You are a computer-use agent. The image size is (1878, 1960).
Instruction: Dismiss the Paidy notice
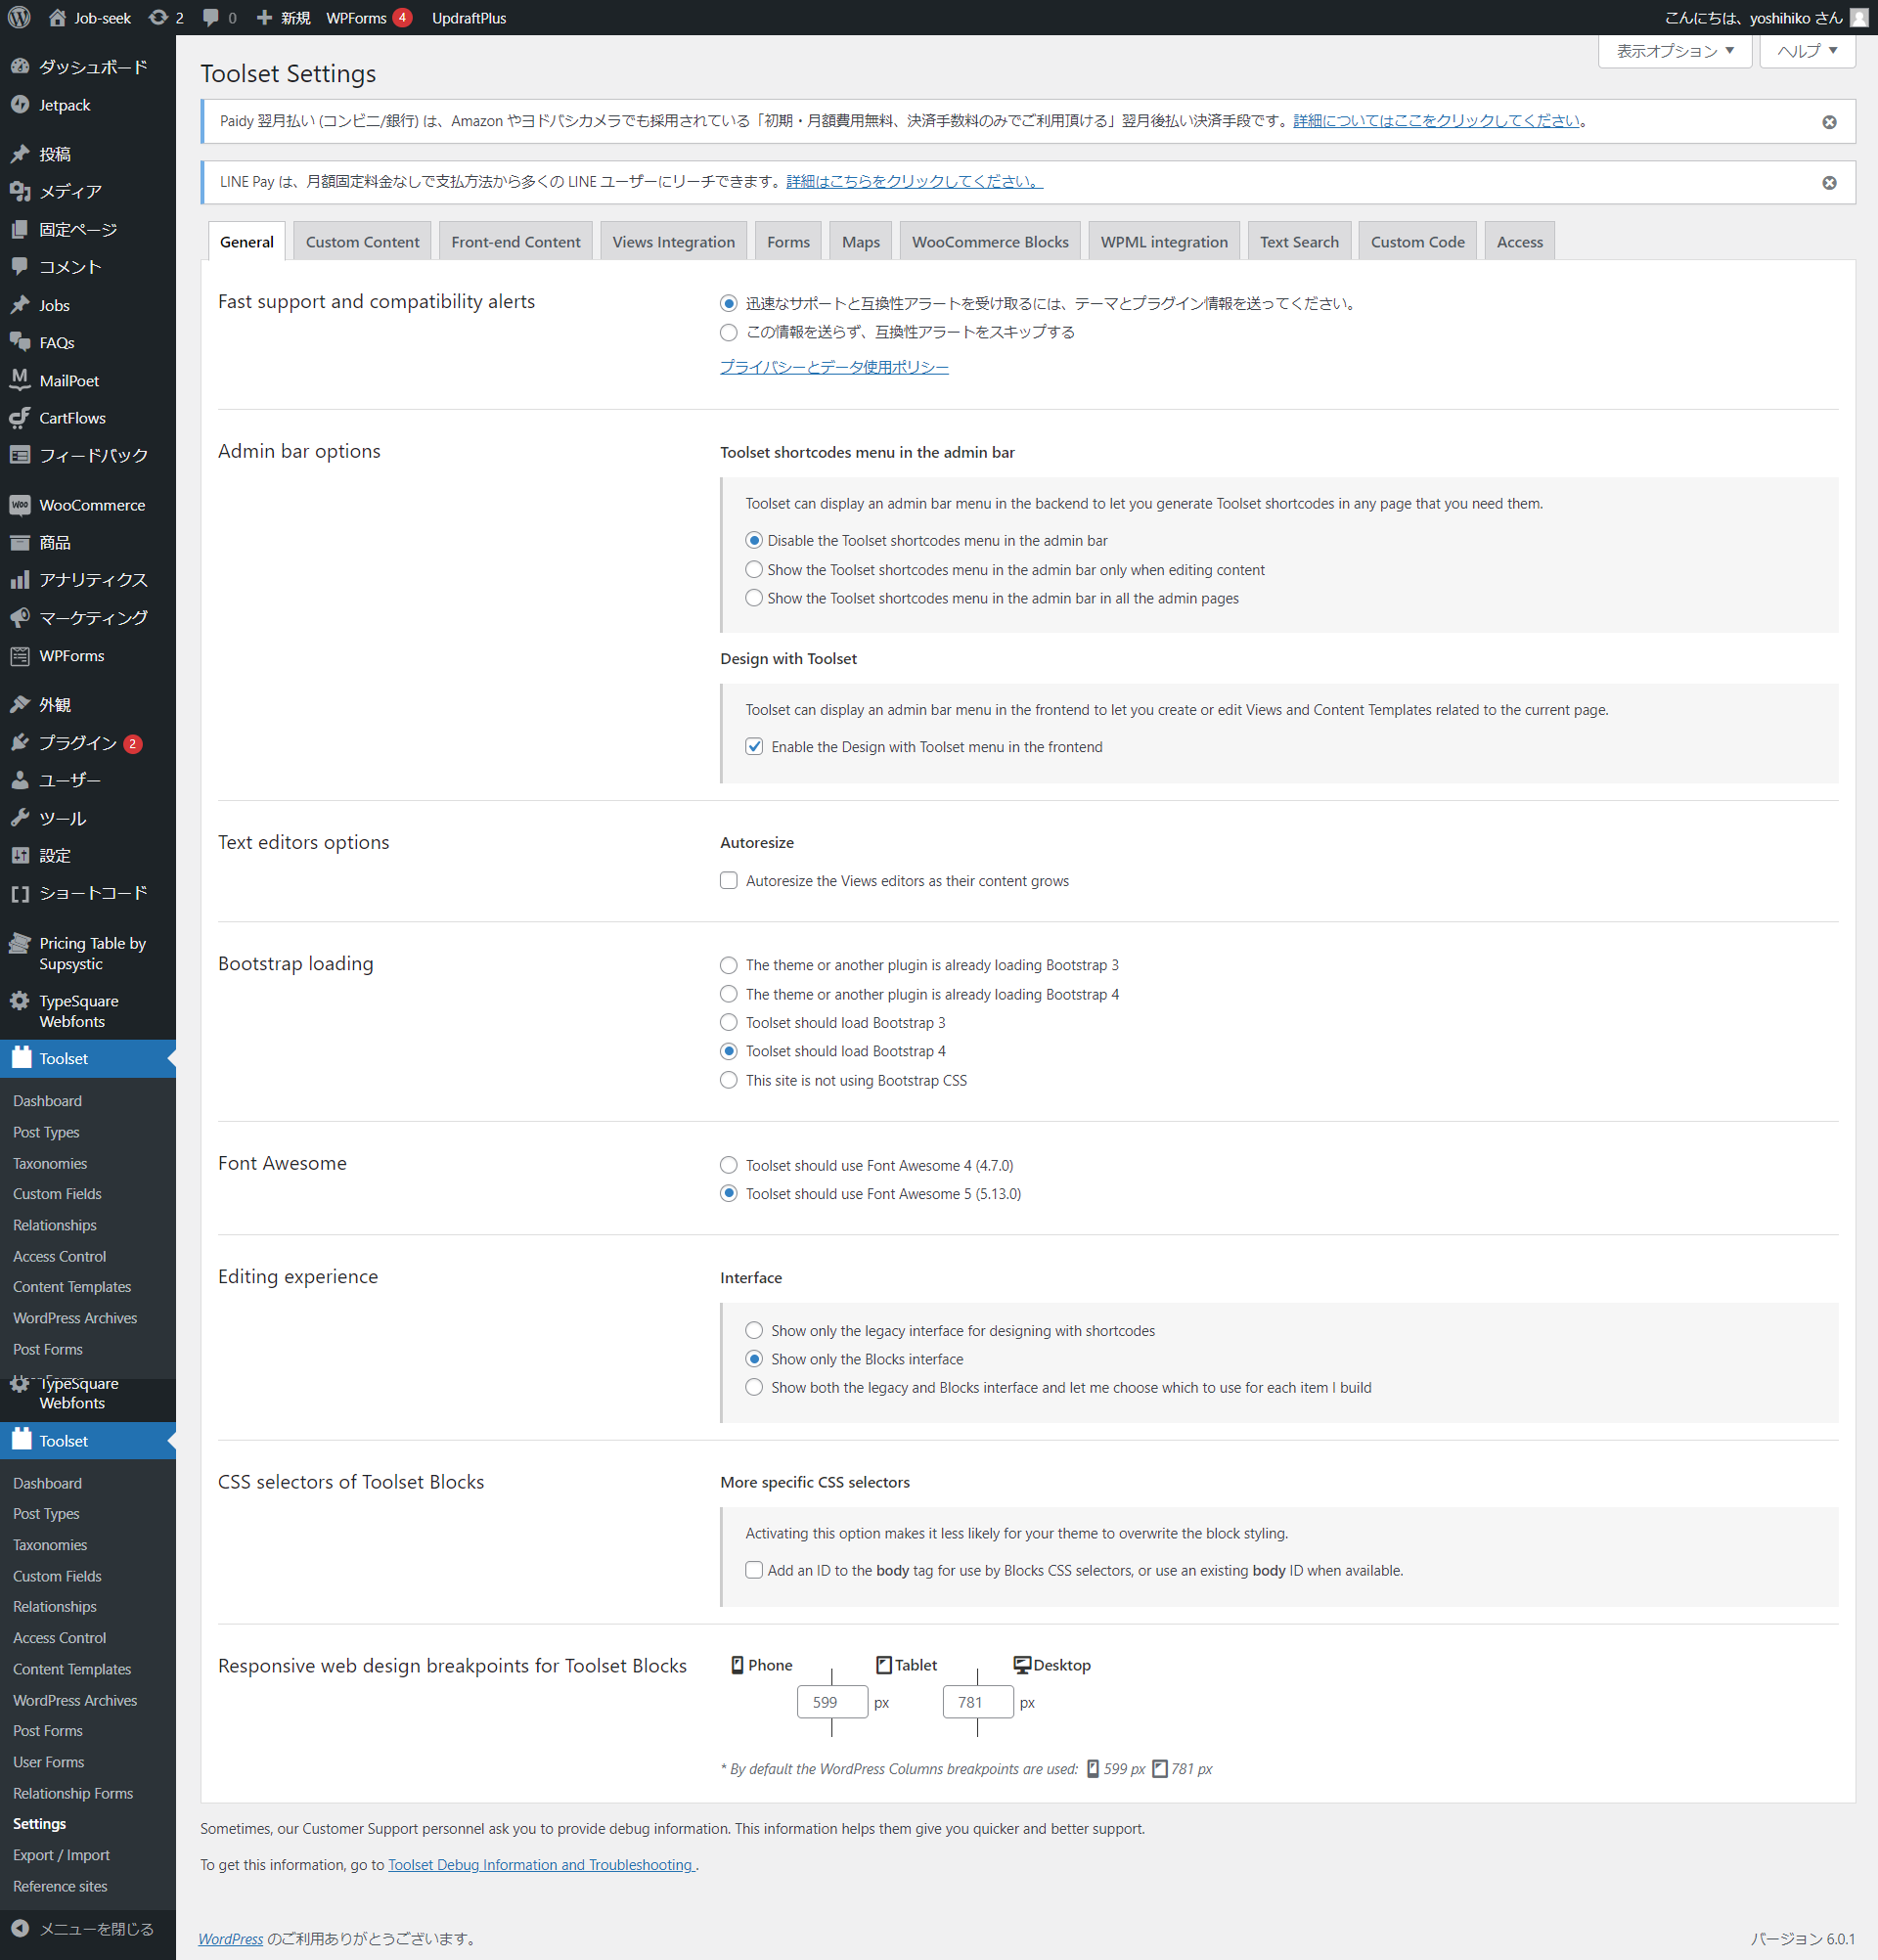coord(1829,122)
